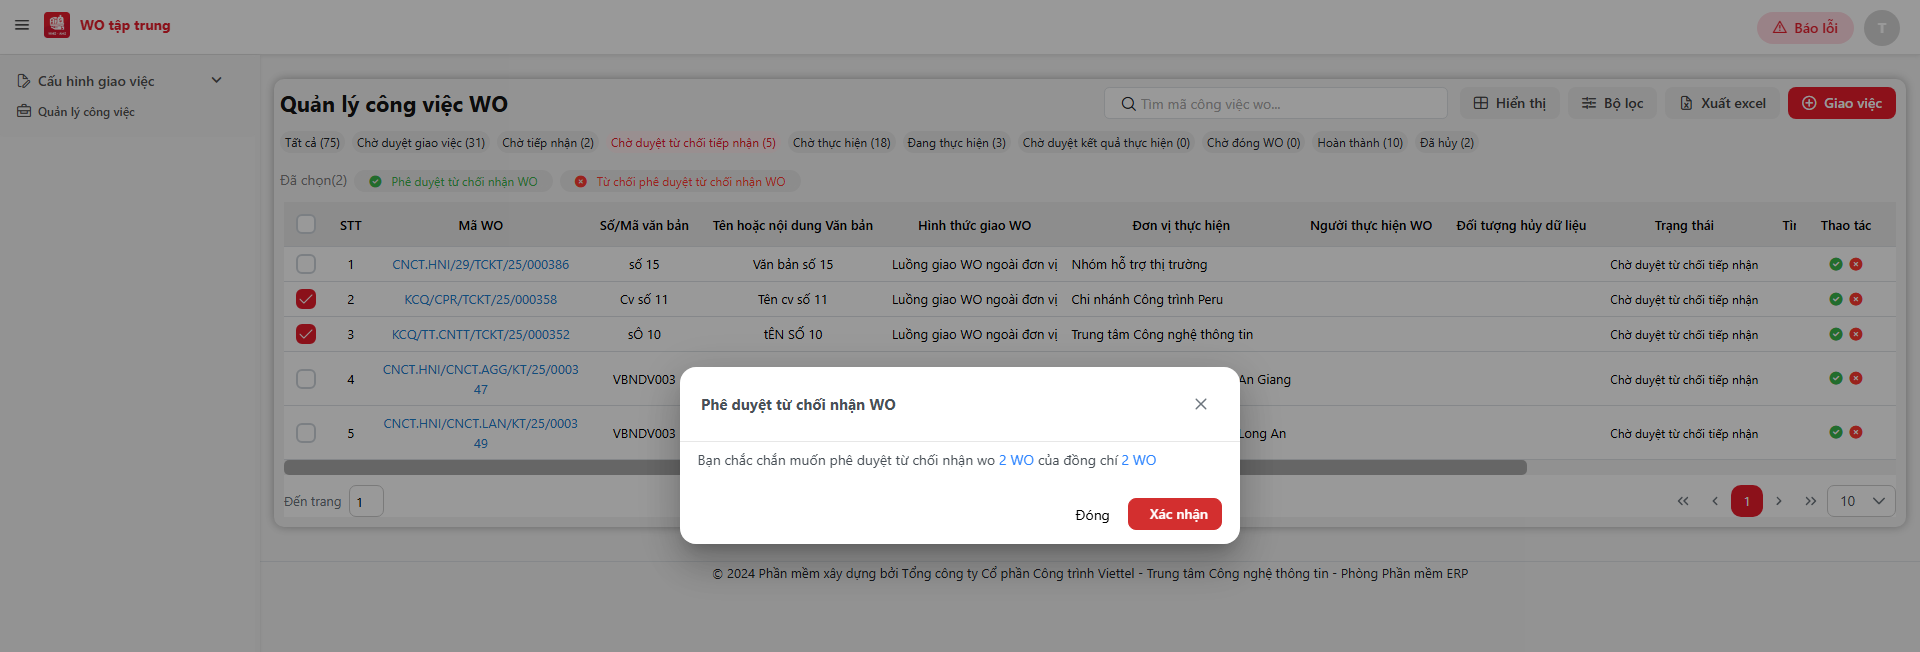Open WO link CNCT.HNI/CNCT.AGG/KT/25/000347
Screen dimensions: 1920x652
[480, 379]
